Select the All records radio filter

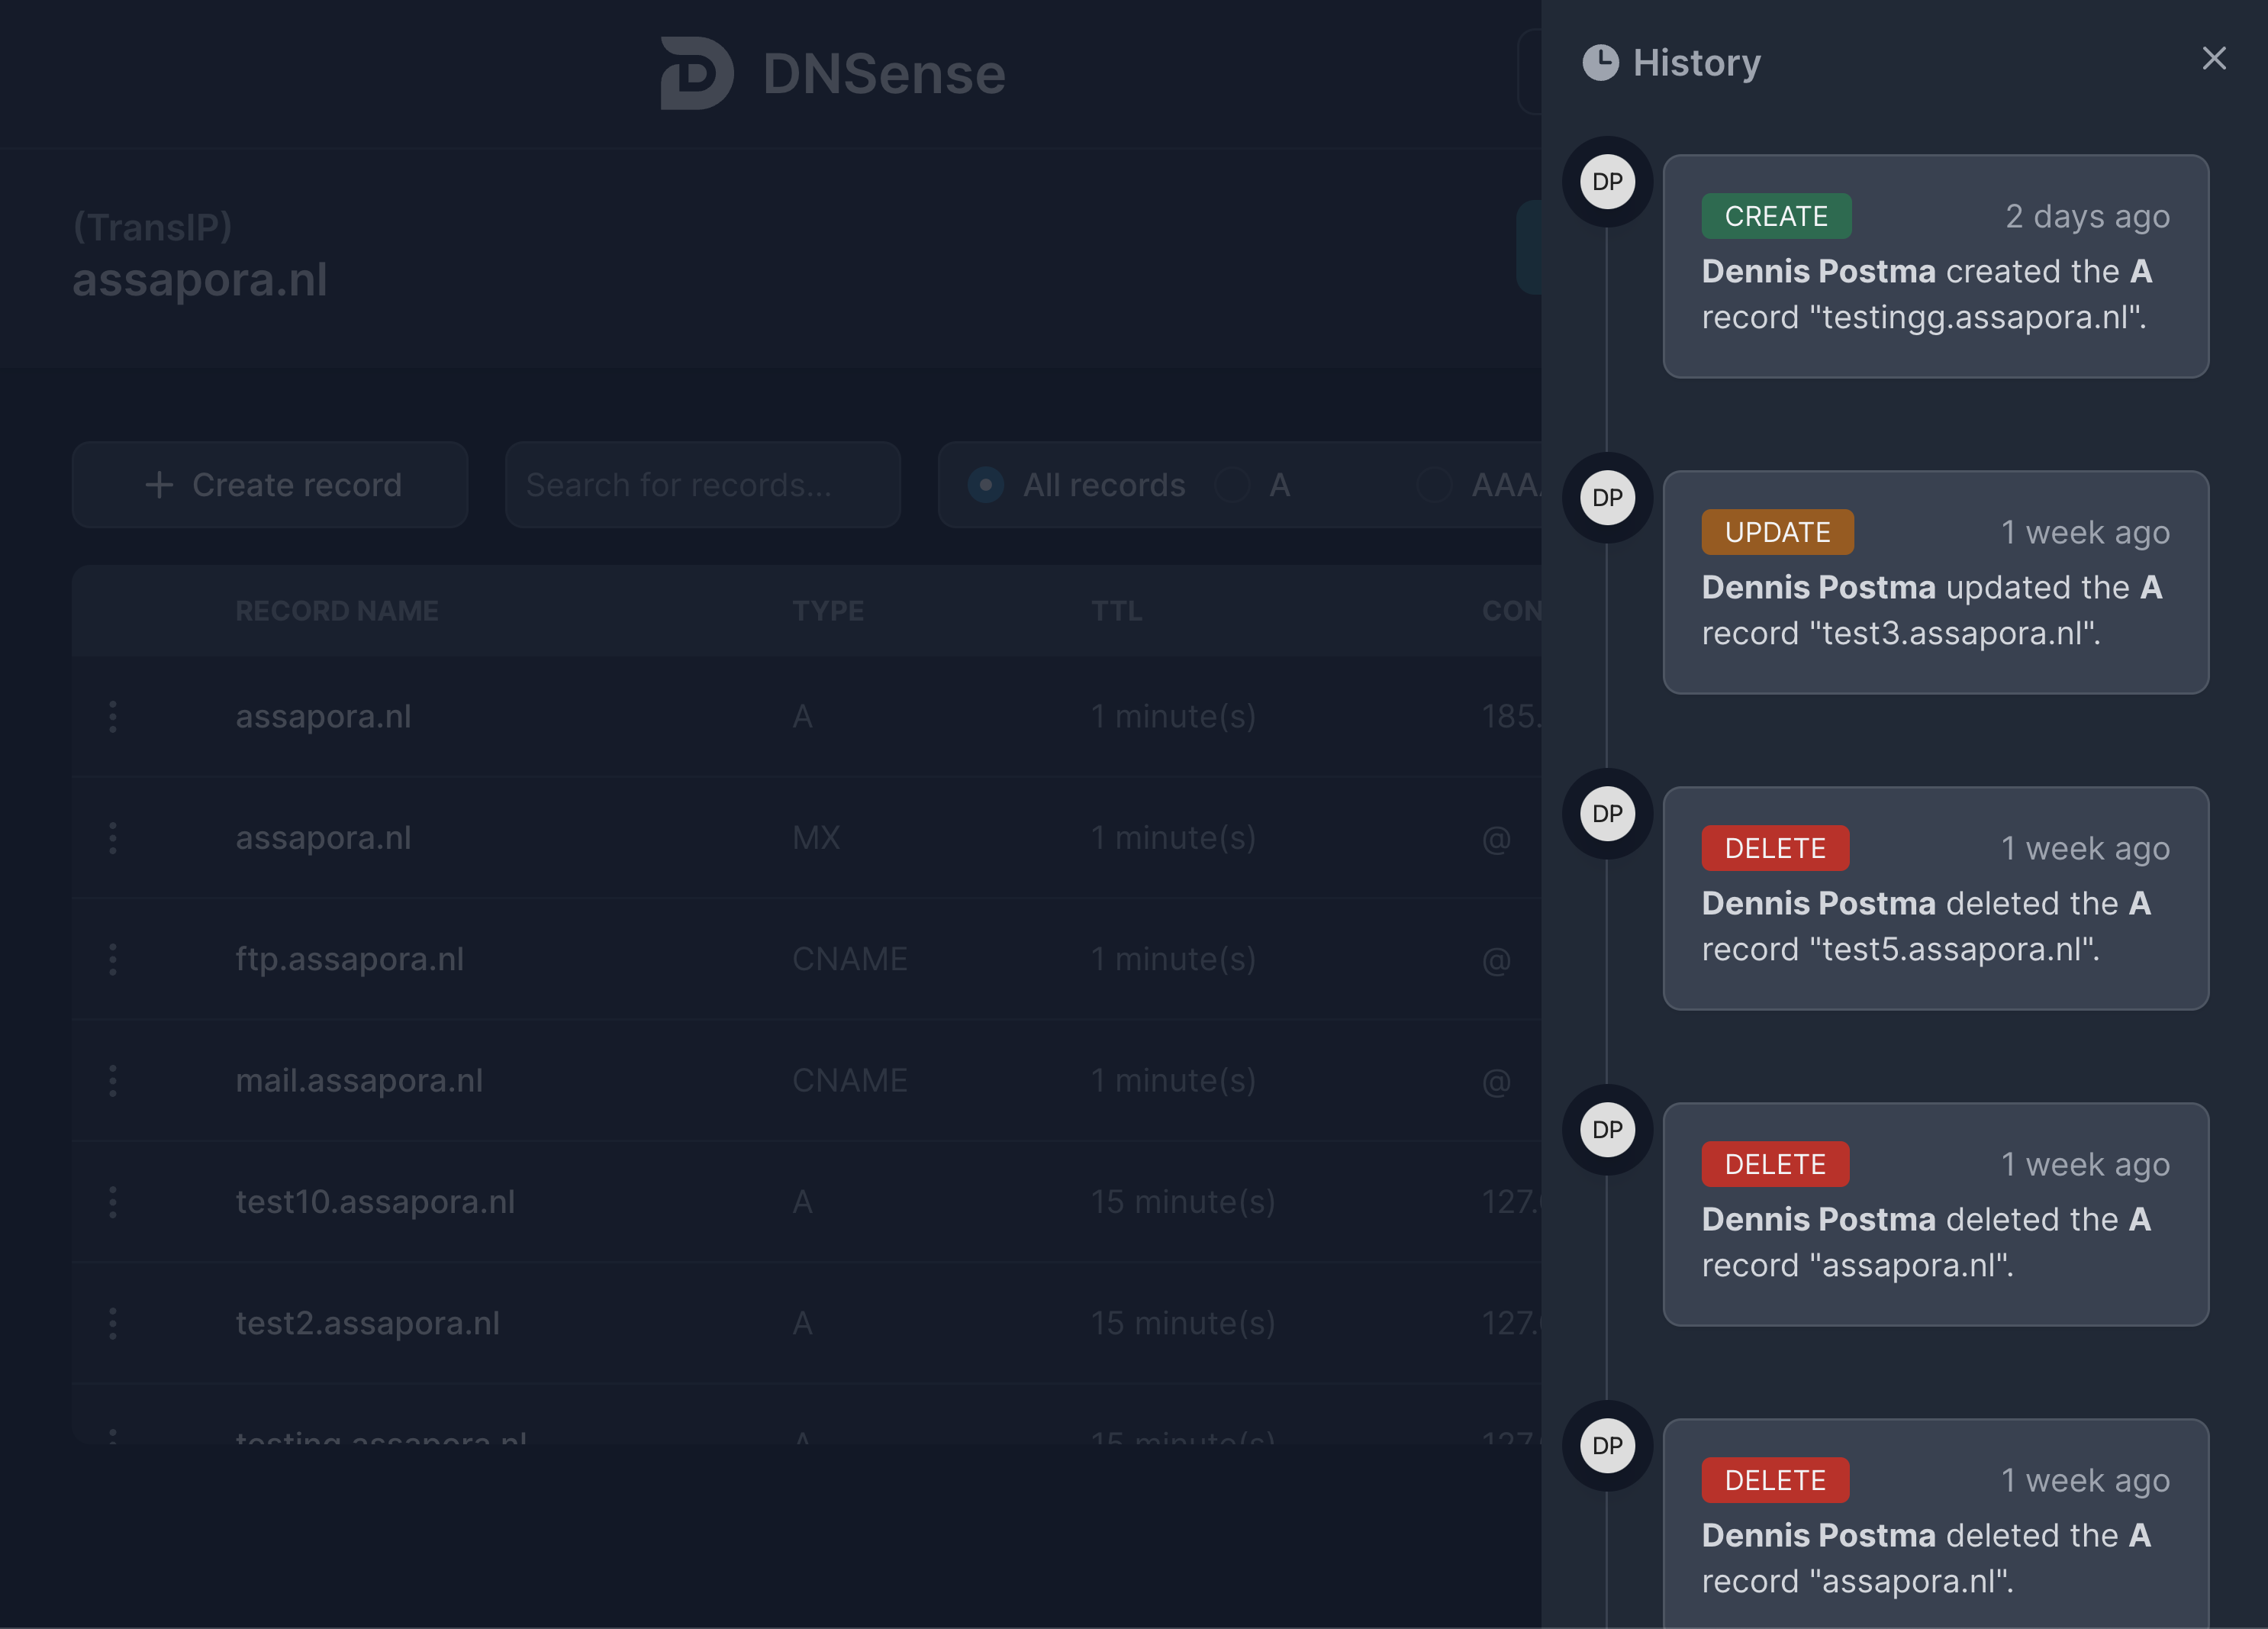pyautogui.click(x=986, y=485)
